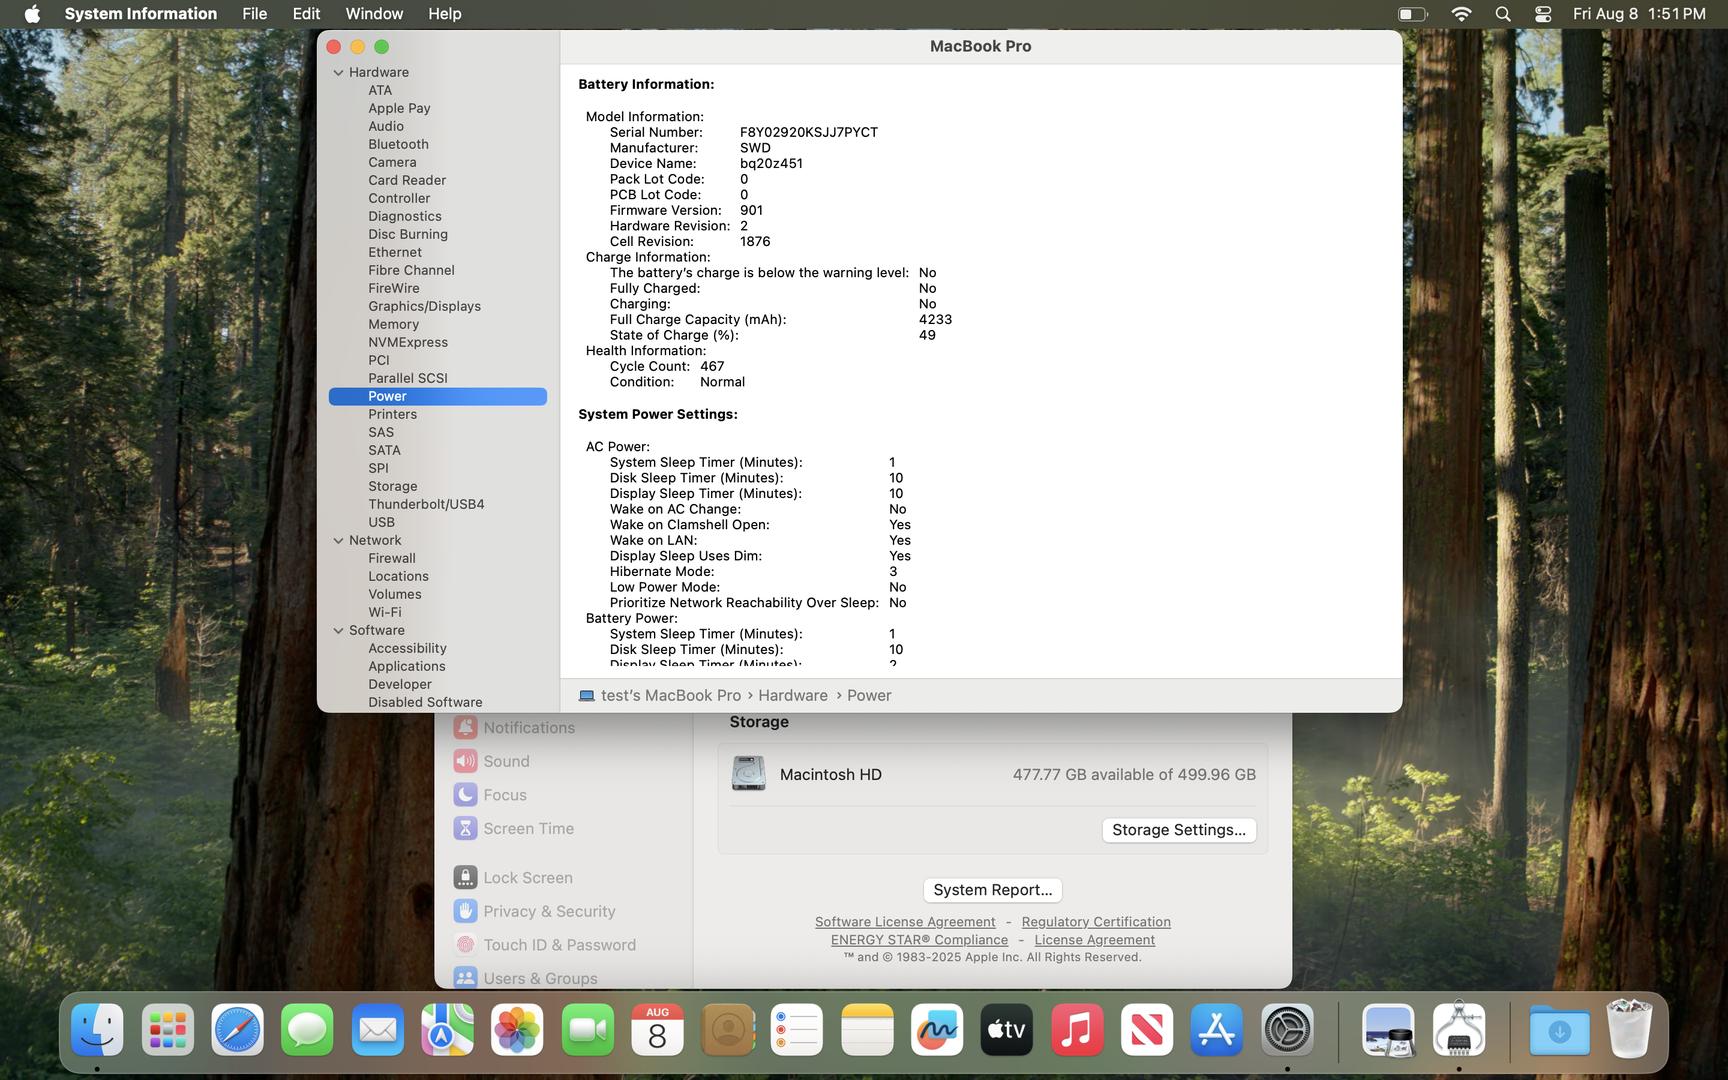Viewport: 1728px width, 1080px height.
Task: Open App Store in the dock
Action: point(1217,1030)
